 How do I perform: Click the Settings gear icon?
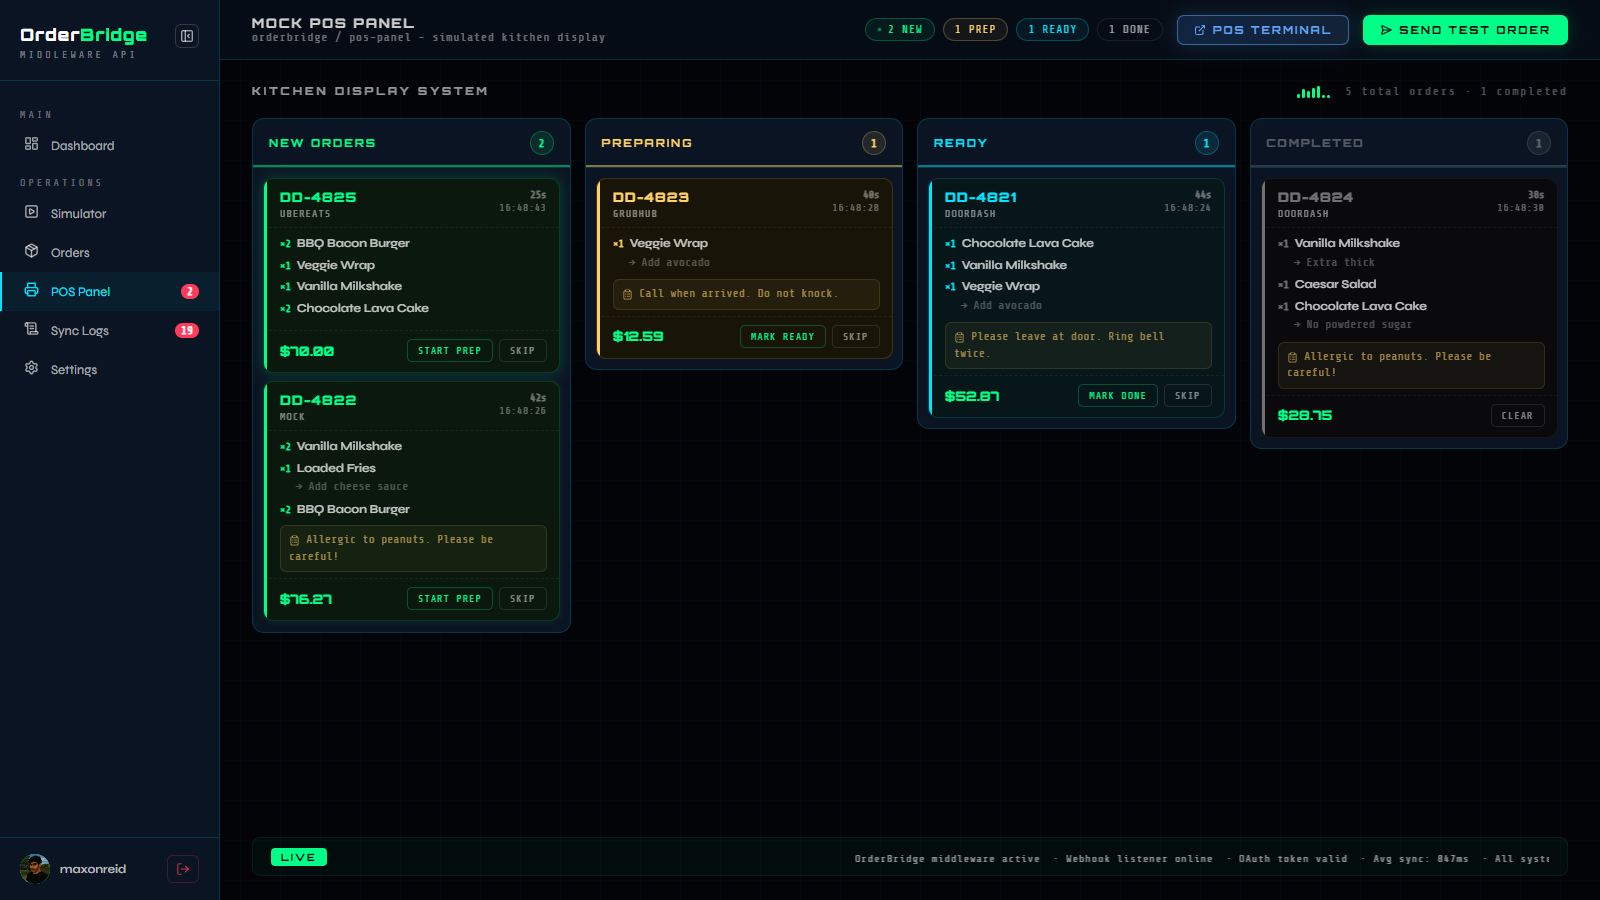(32, 369)
